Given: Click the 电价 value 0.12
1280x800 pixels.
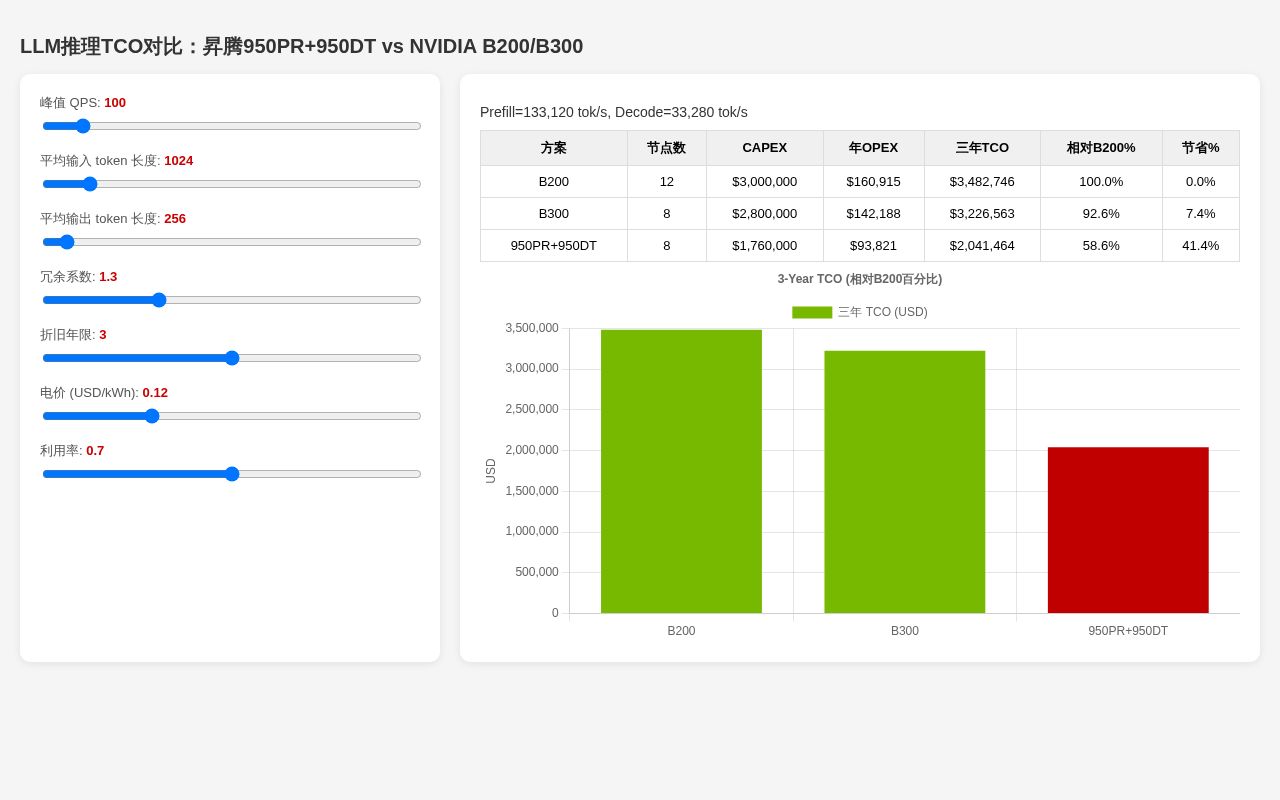Looking at the screenshot, I should click(x=155, y=392).
